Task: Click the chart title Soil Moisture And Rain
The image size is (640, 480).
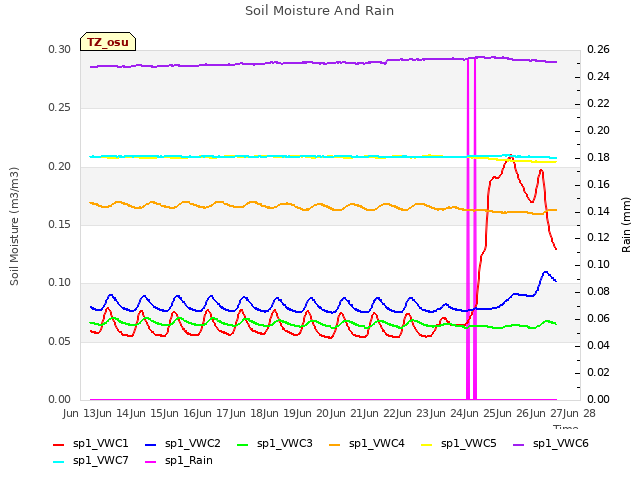Action: [319, 11]
